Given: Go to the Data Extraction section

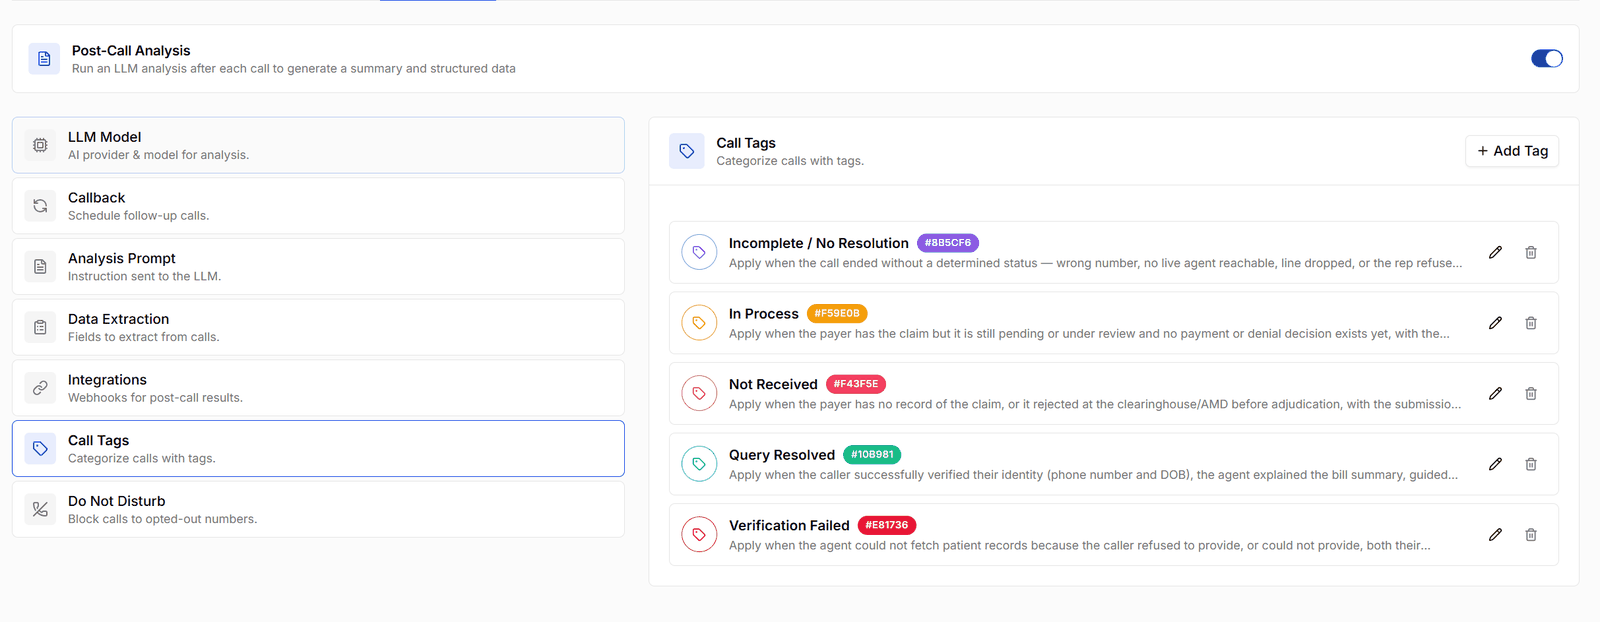Looking at the screenshot, I should pos(318,327).
